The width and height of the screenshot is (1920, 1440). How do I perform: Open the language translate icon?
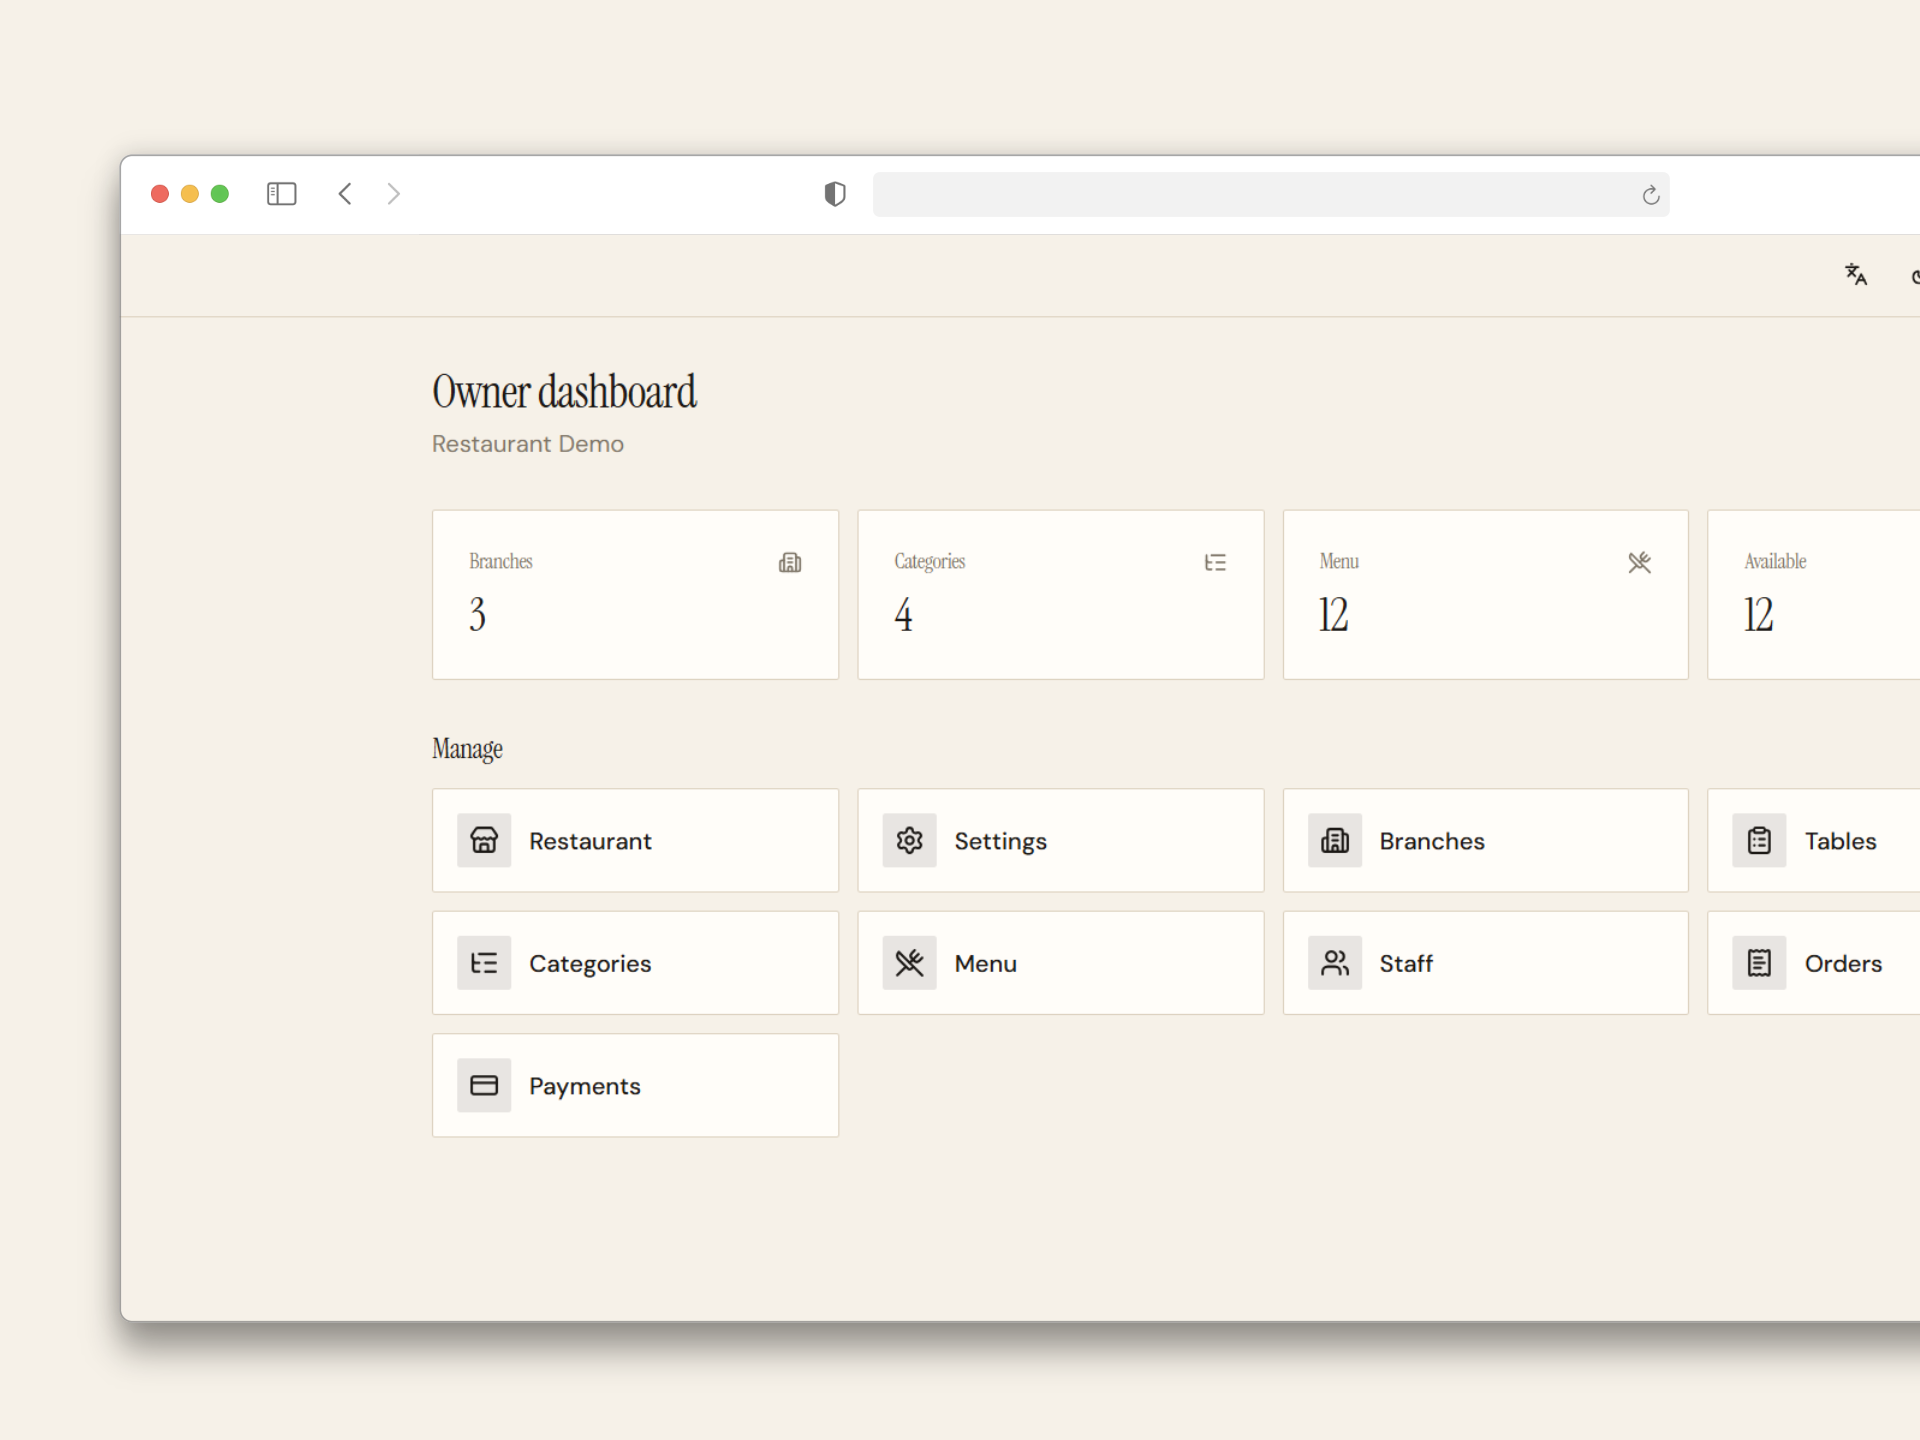(1856, 275)
